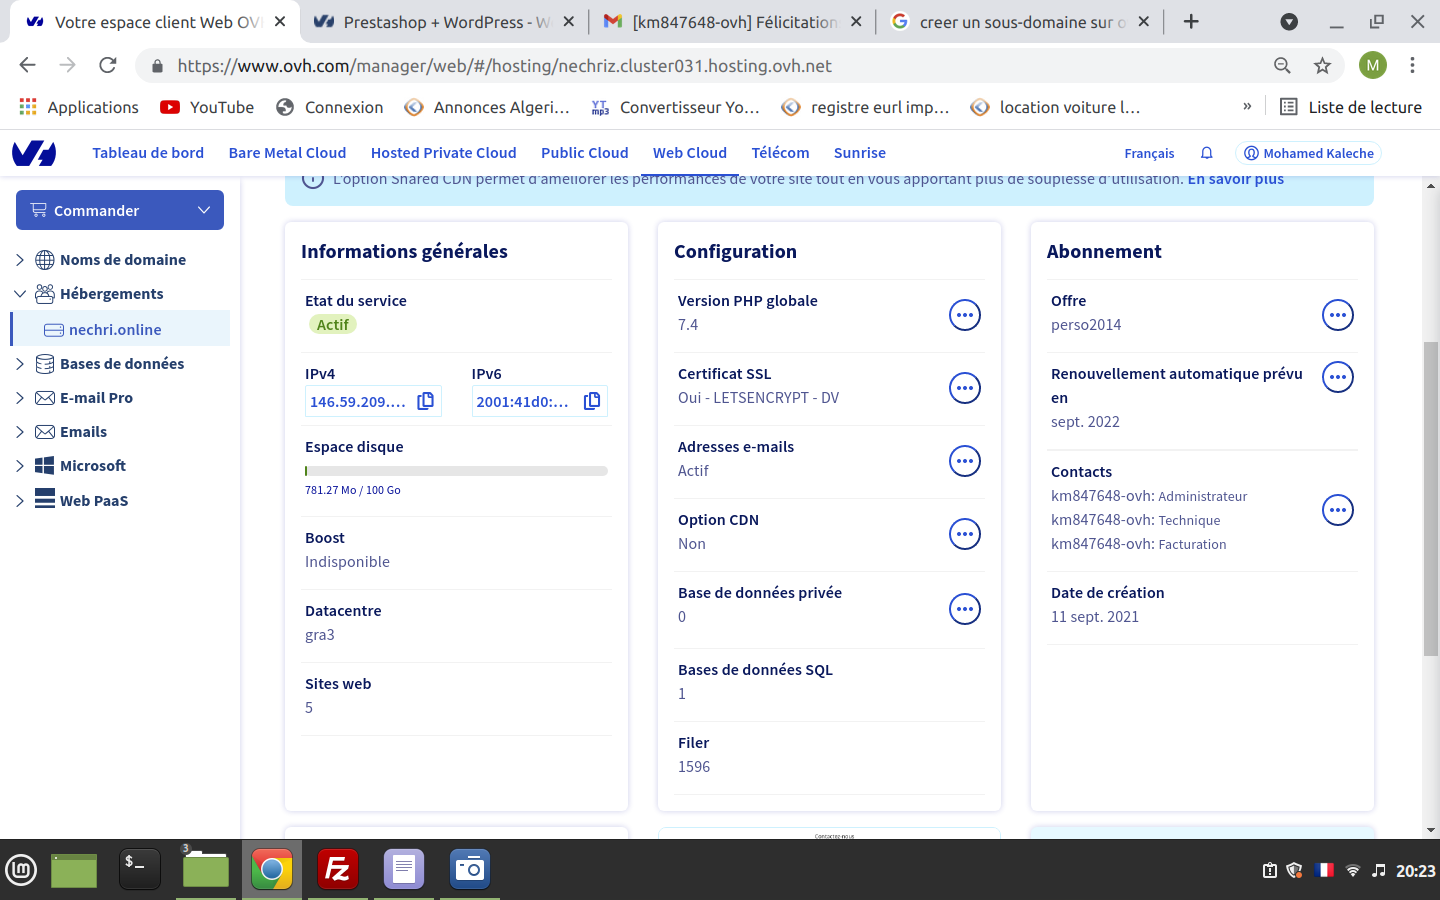Image resolution: width=1440 pixels, height=900 pixels.
Task: Copy the IPv4 address to the clipboard
Action: pyautogui.click(x=426, y=401)
